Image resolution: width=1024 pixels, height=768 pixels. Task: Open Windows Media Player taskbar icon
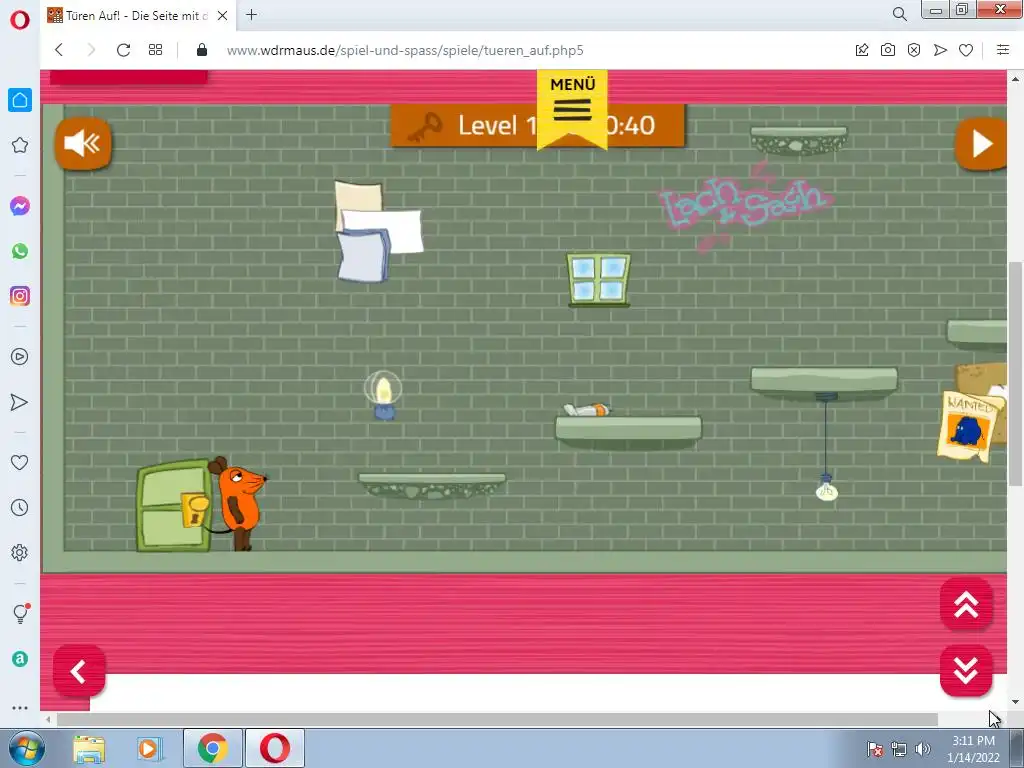pyautogui.click(x=150, y=748)
